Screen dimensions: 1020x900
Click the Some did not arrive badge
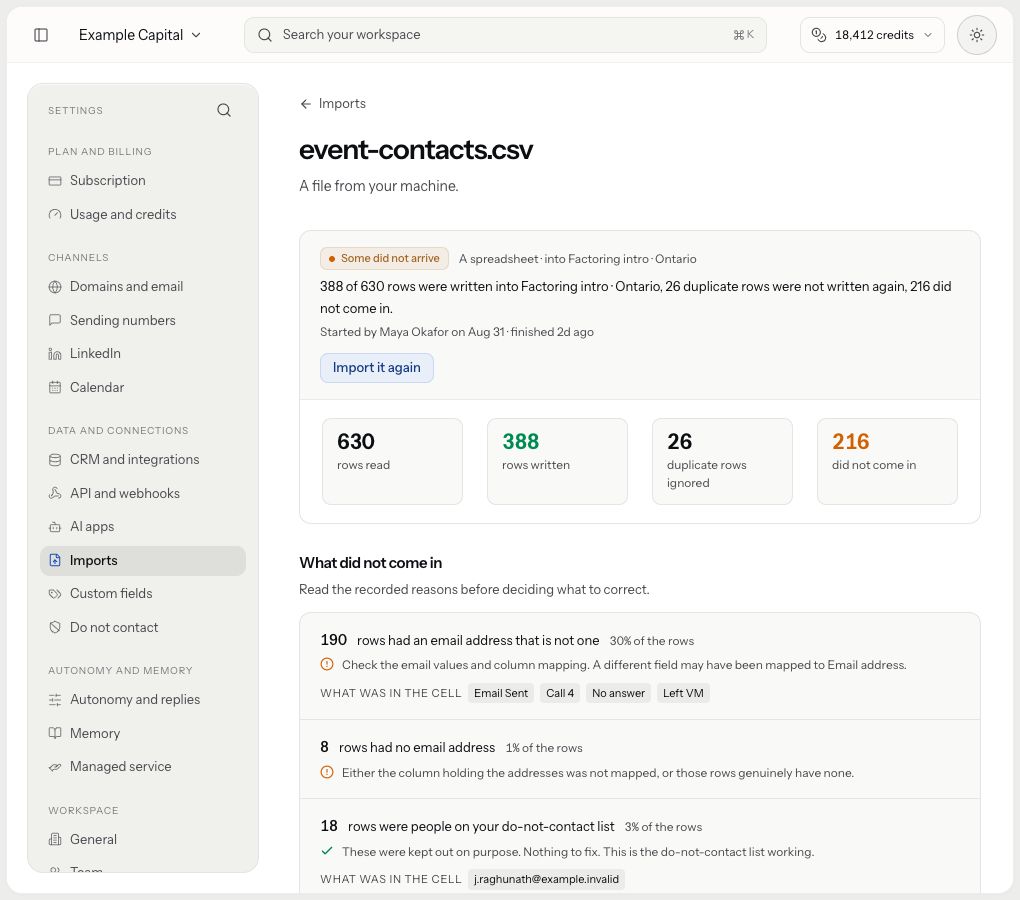384,258
